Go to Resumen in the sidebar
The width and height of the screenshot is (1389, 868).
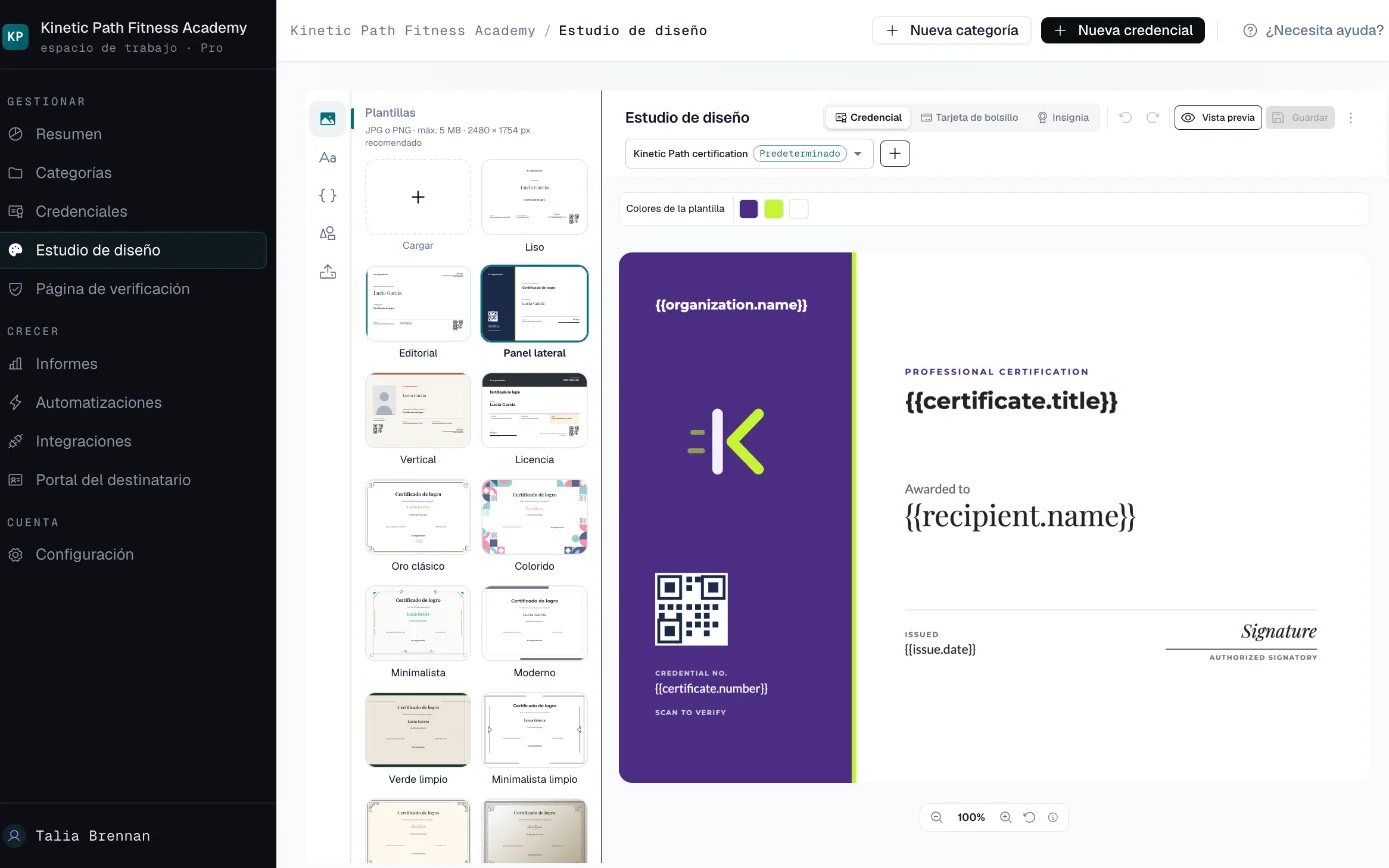click(x=133, y=134)
